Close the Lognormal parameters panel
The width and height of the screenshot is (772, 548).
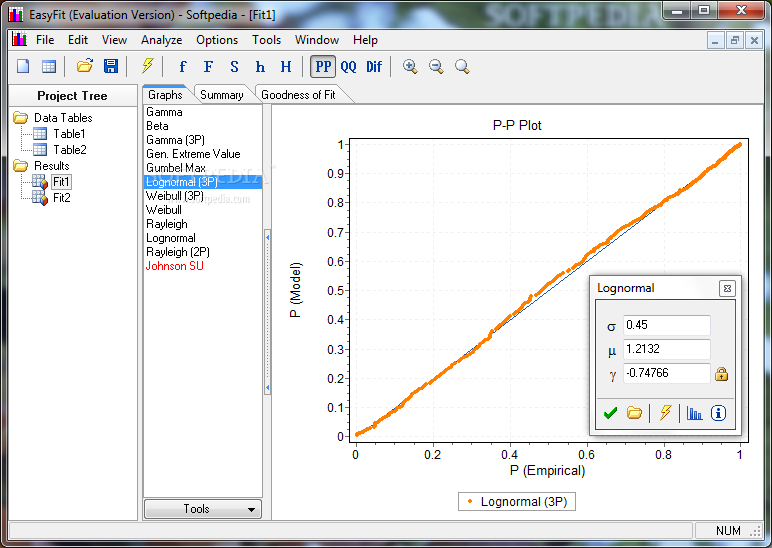(x=727, y=289)
